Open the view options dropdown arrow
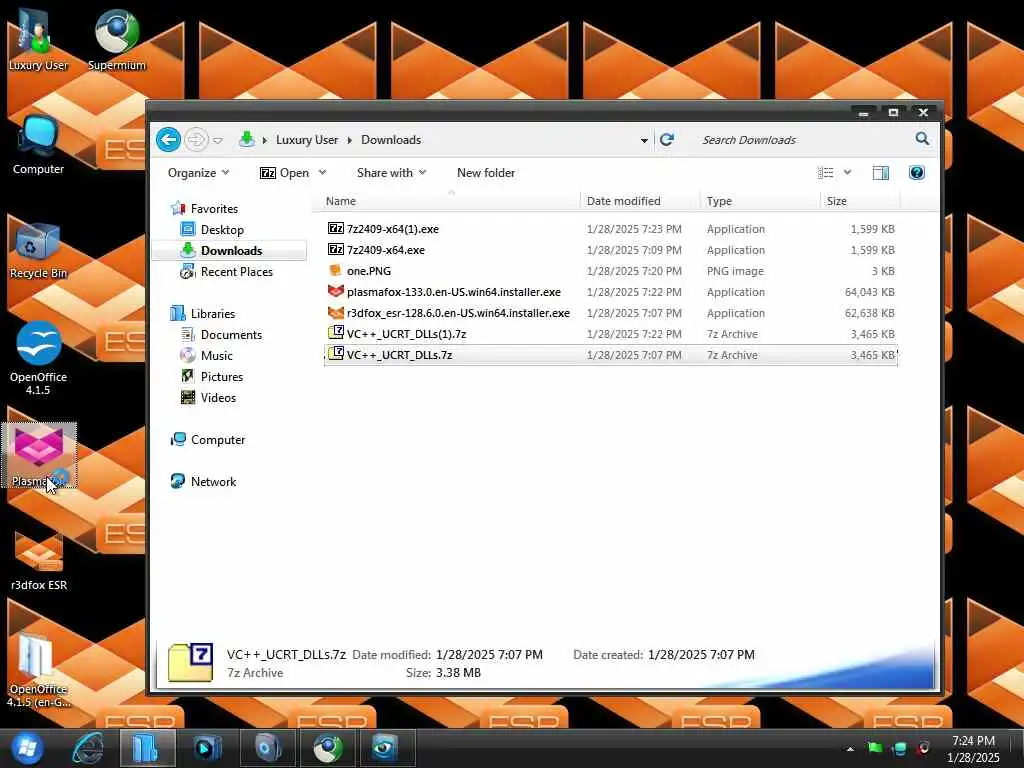1024x768 pixels. click(x=847, y=172)
